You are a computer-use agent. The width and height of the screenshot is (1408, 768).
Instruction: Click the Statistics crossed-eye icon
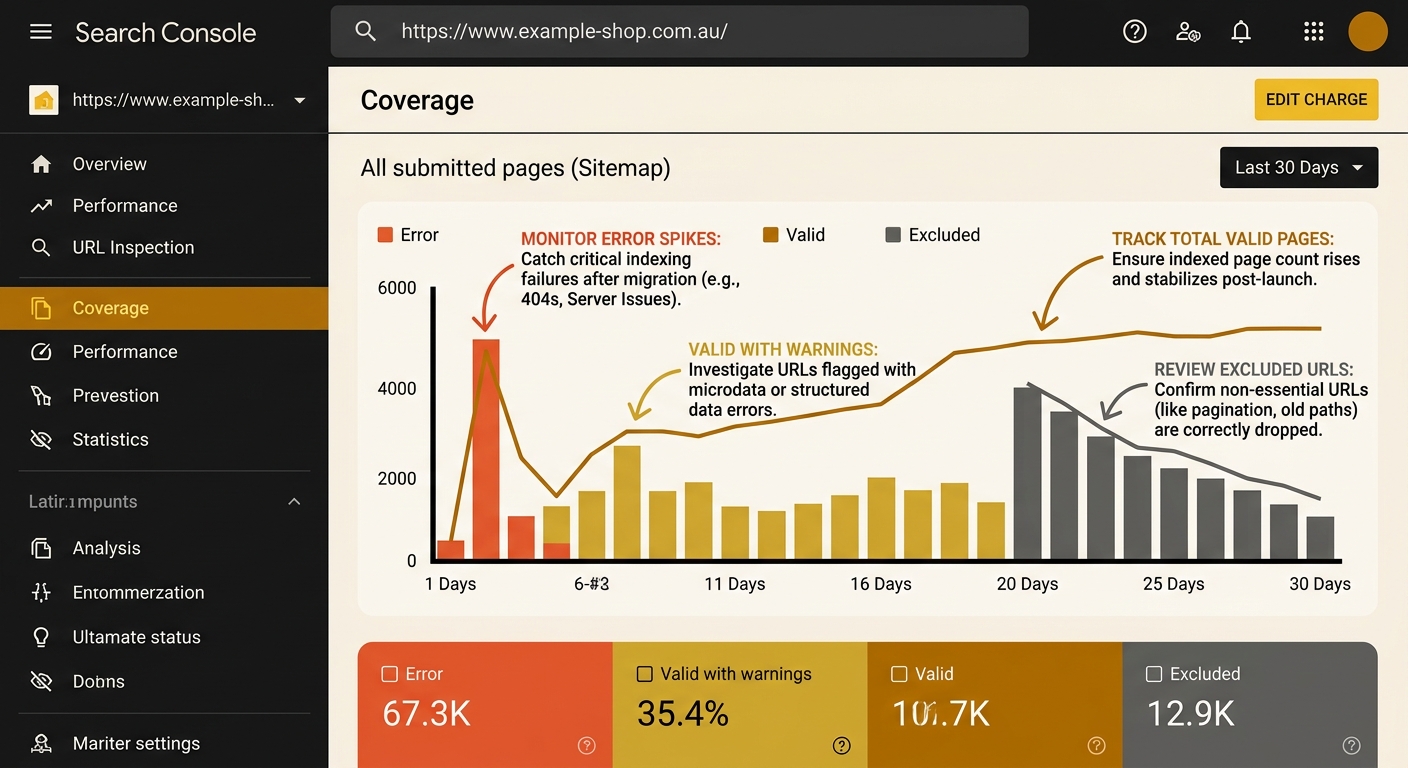tap(41, 440)
